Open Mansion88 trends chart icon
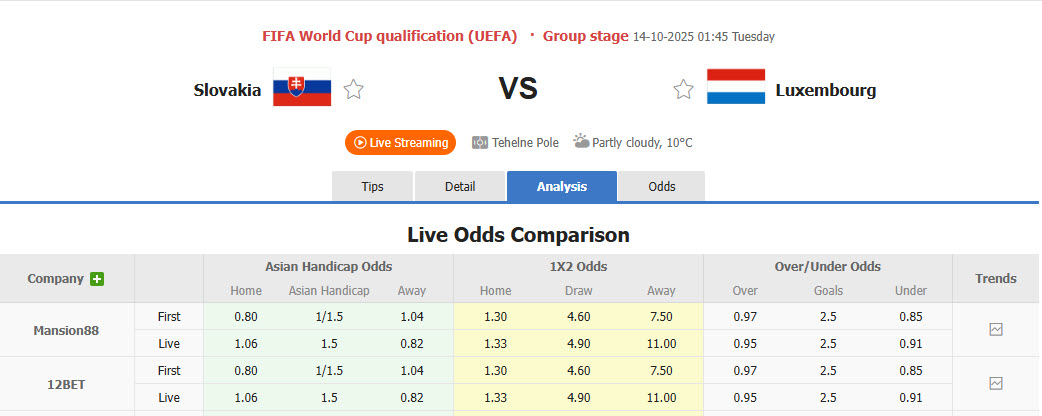 (x=996, y=329)
